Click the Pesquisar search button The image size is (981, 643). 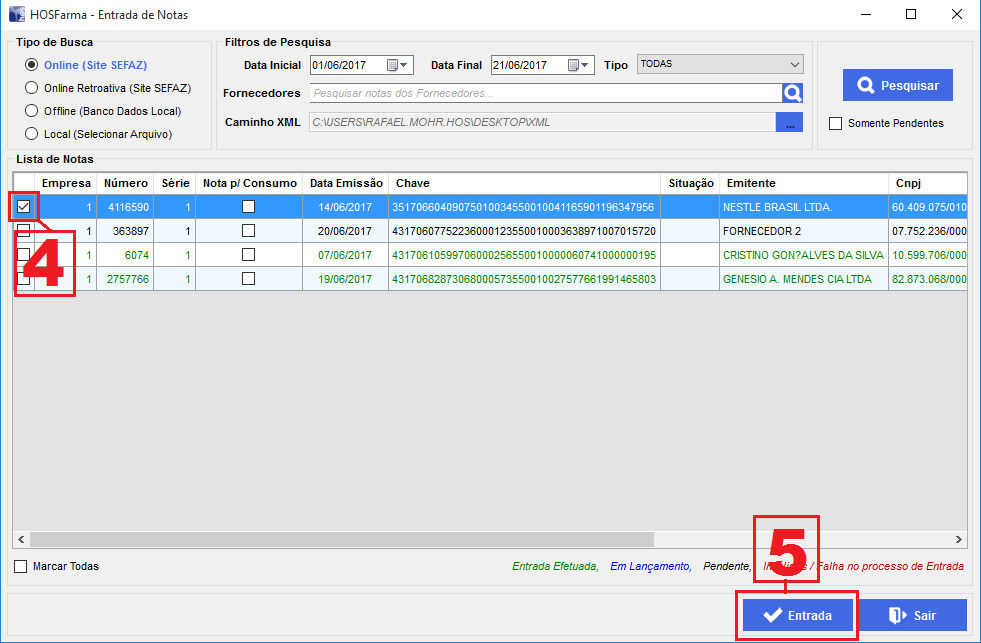897,85
